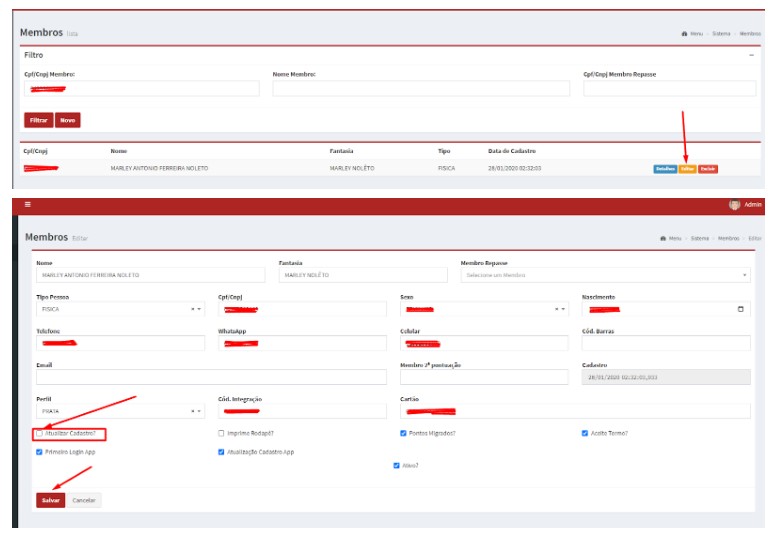Clear the Sexo selection (x icon)
The height and width of the screenshot is (543, 780).
(x=557, y=309)
